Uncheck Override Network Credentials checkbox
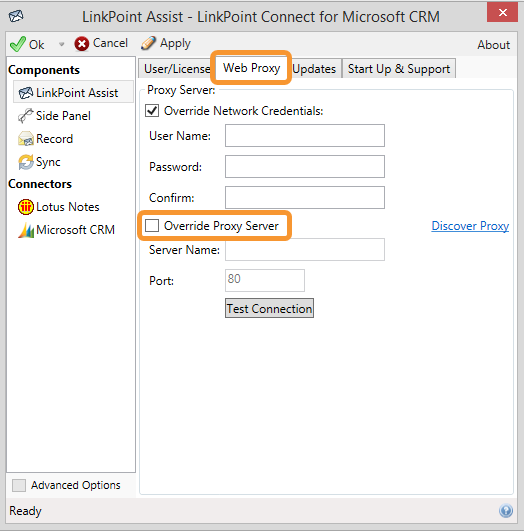 coord(152,111)
